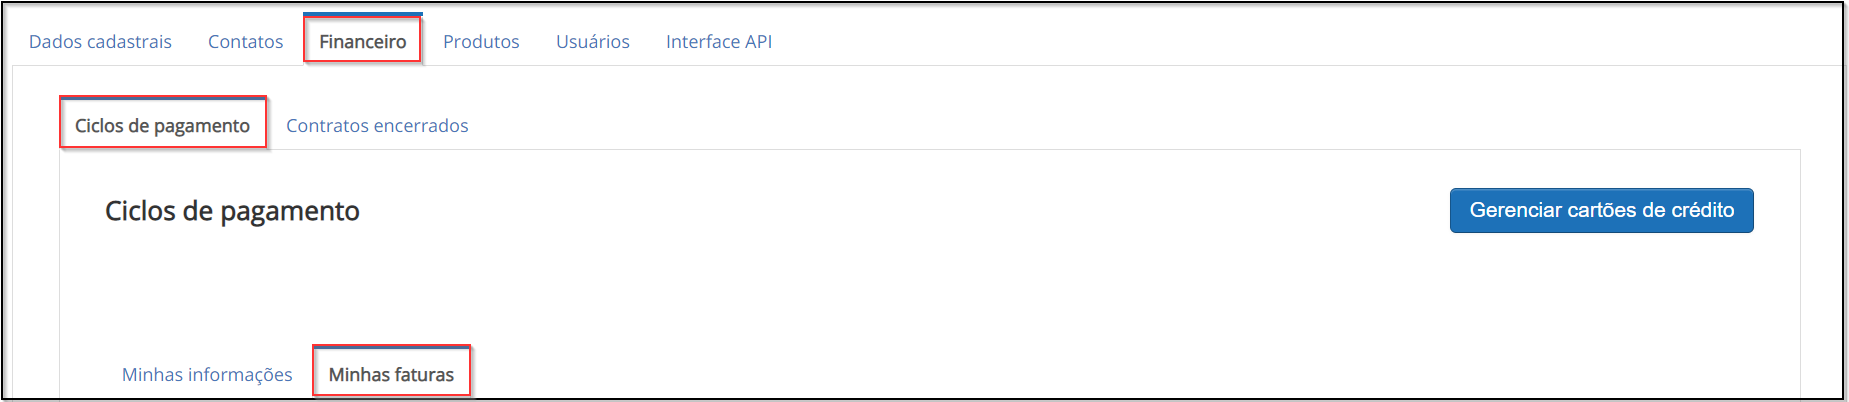Open the Contratos encerrados sub-tab
This screenshot has height=402, width=1849.
tap(377, 126)
